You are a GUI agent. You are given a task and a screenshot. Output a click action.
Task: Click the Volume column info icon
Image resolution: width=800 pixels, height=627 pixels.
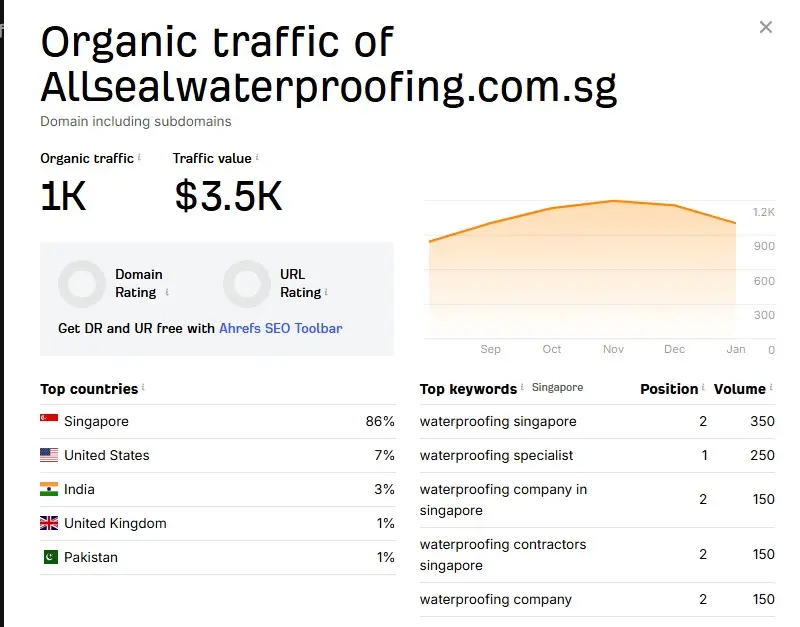point(771,388)
